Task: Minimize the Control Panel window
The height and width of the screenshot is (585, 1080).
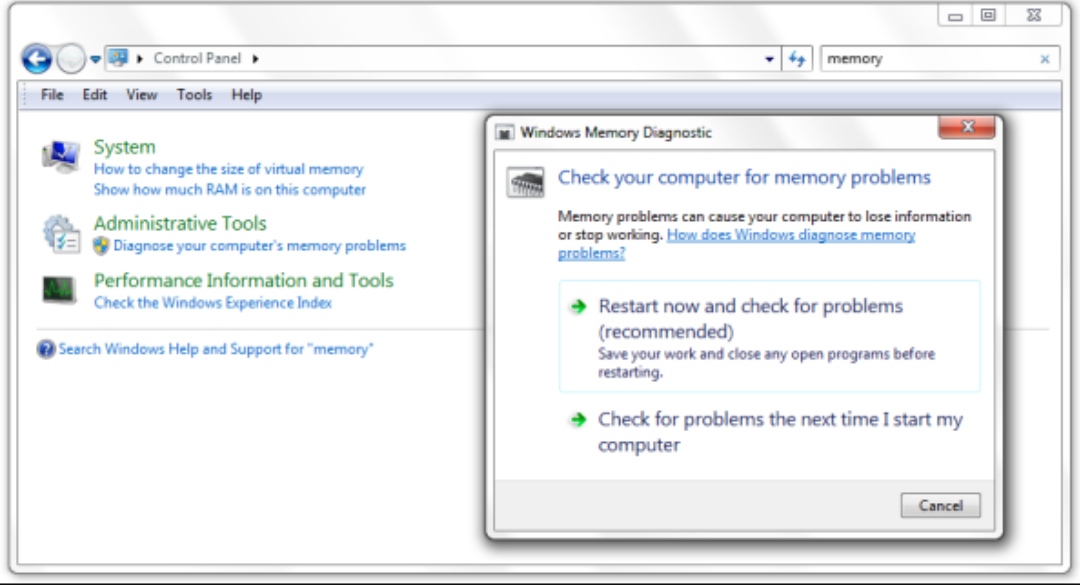Action: tap(955, 16)
